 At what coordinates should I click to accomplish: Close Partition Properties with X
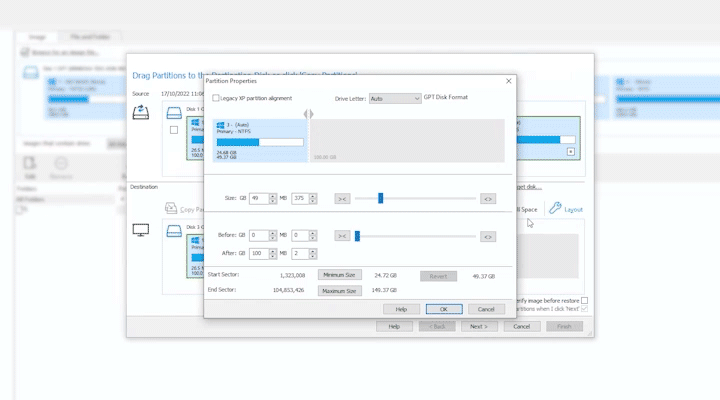click(508, 81)
